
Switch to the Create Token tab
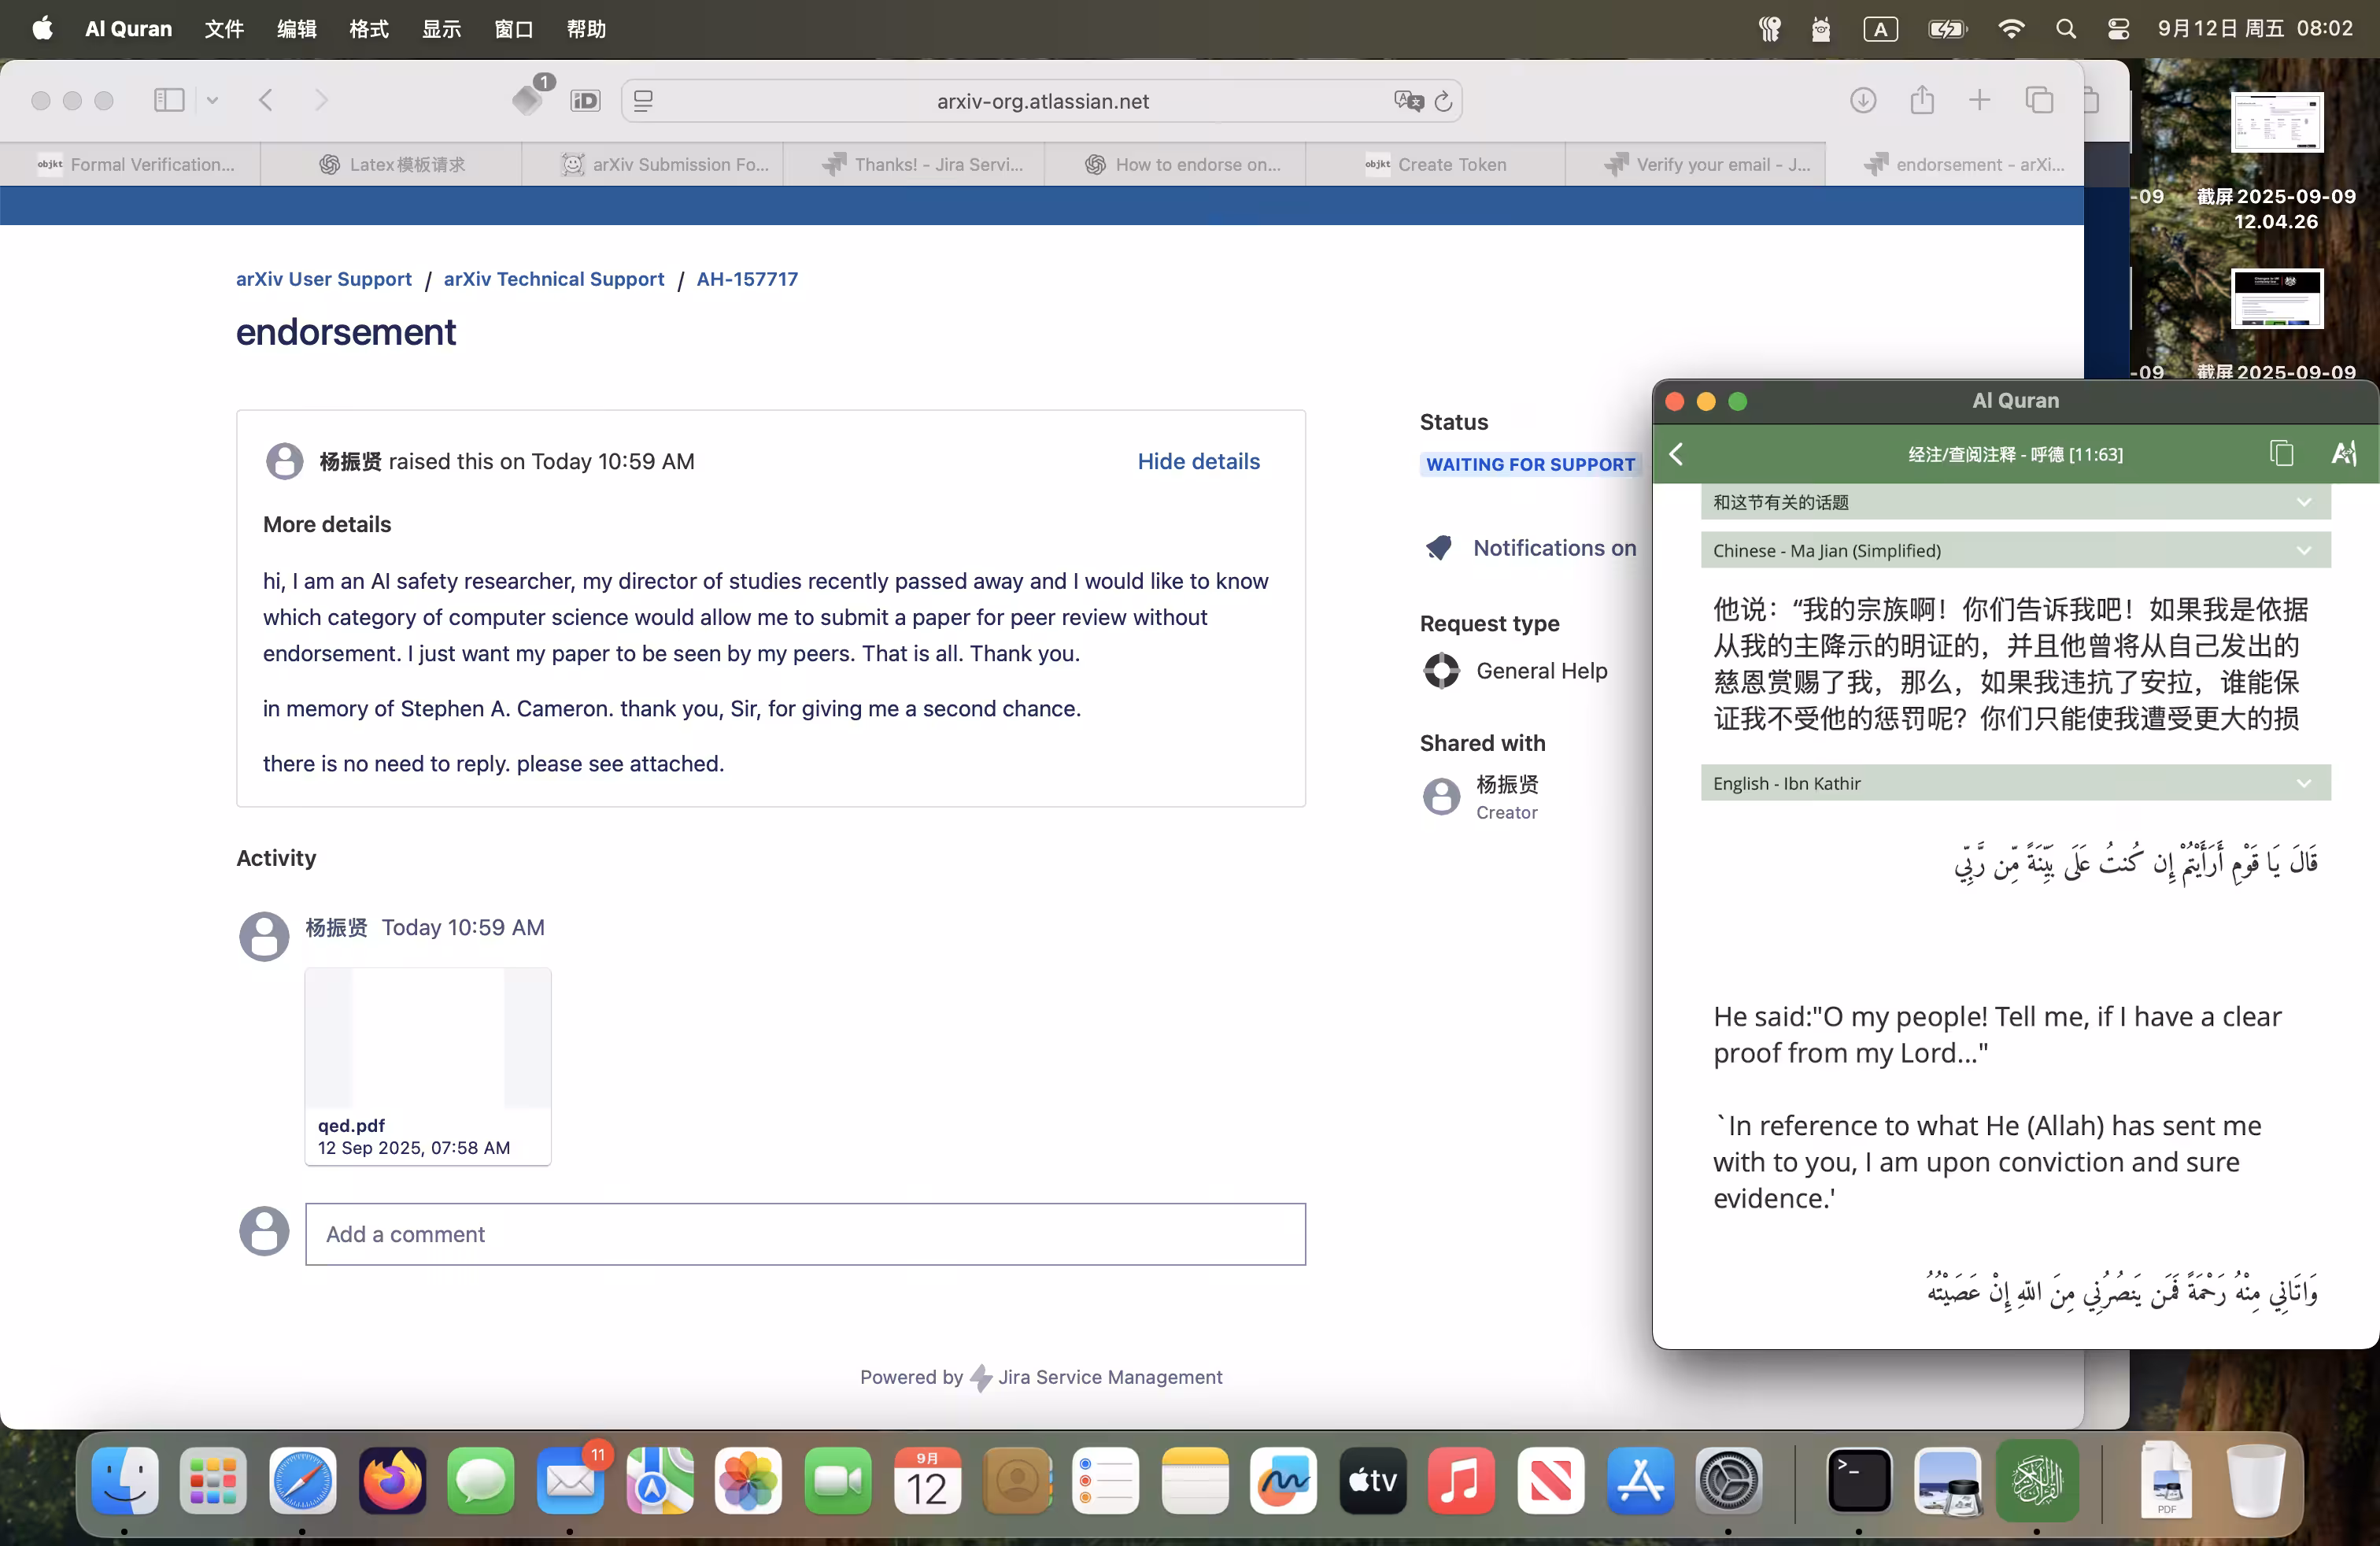(x=1435, y=164)
